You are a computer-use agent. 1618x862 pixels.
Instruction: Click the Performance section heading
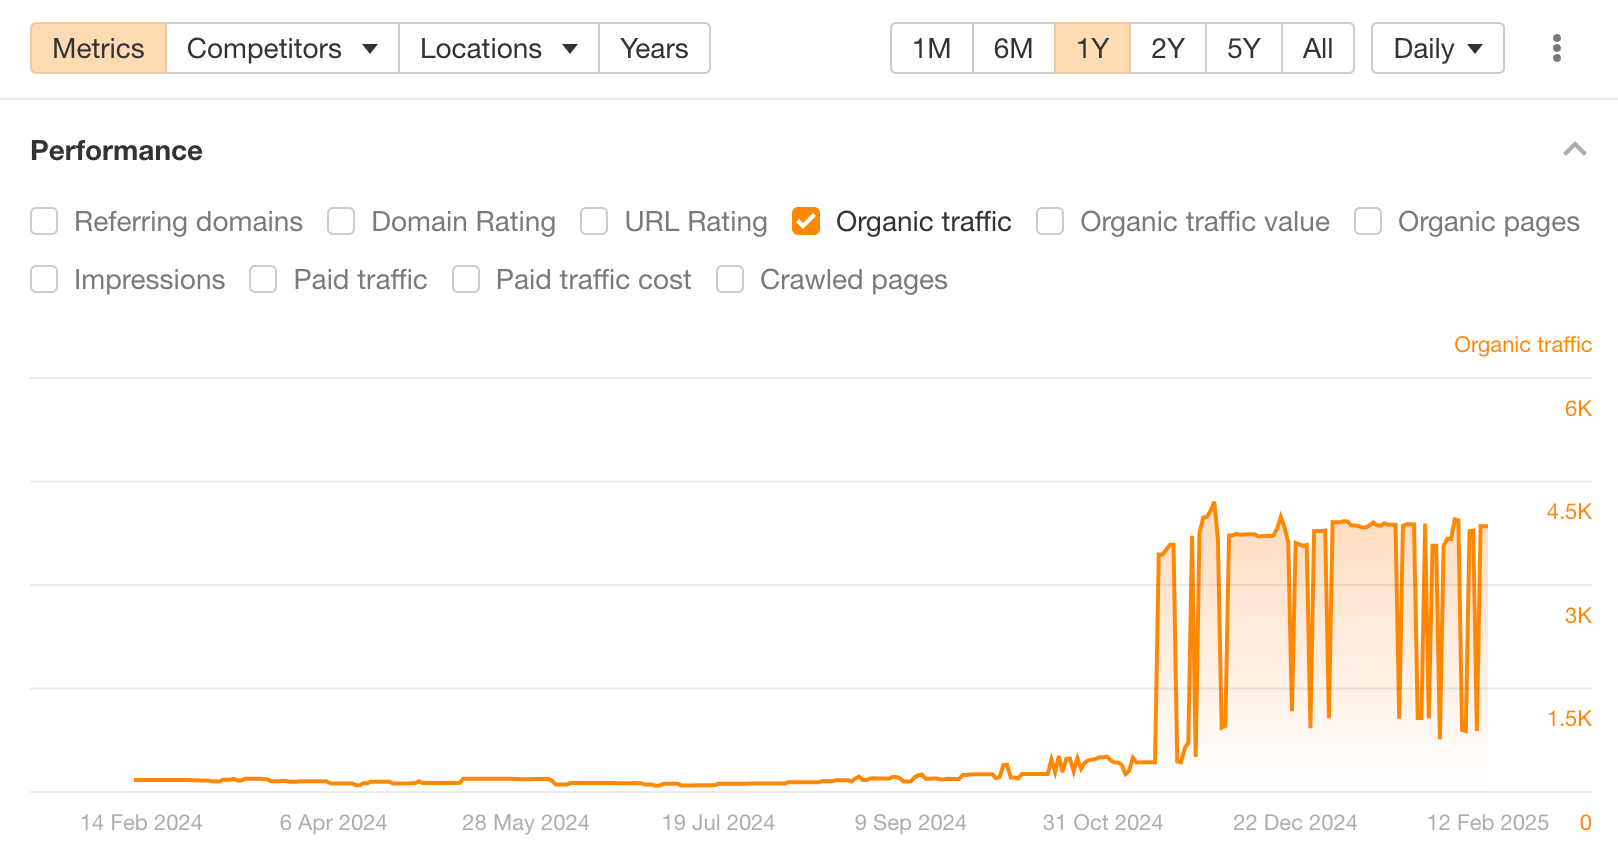117,150
